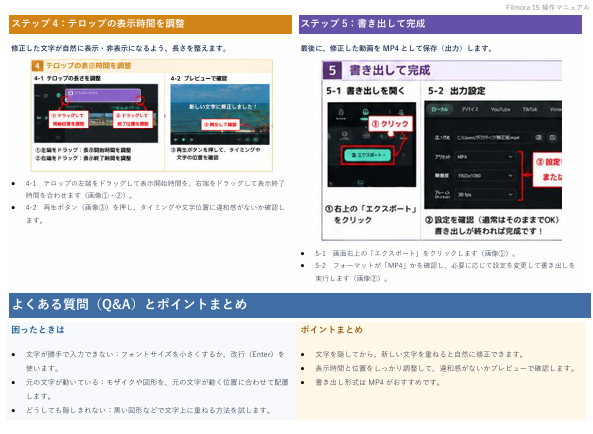
Task: Click the bullet 表示時間と位置をしっかり調整して
Action: 445,368
